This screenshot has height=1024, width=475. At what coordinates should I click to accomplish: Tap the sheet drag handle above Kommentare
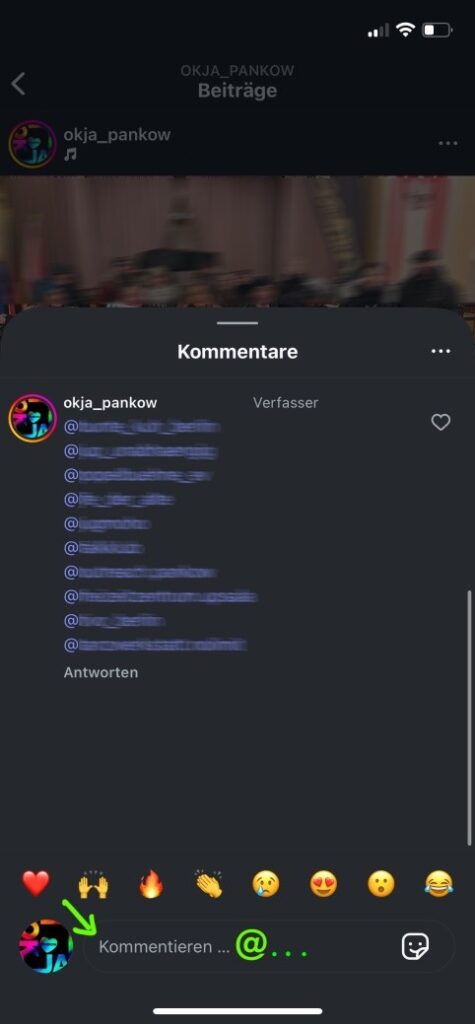tap(238, 323)
